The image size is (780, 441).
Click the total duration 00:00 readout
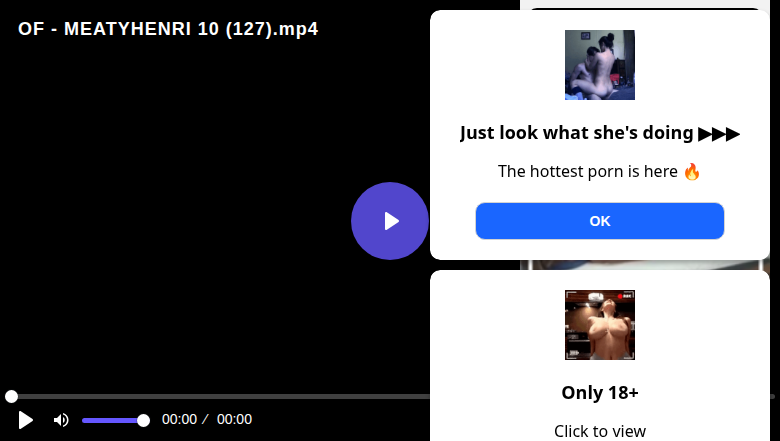[234, 420]
